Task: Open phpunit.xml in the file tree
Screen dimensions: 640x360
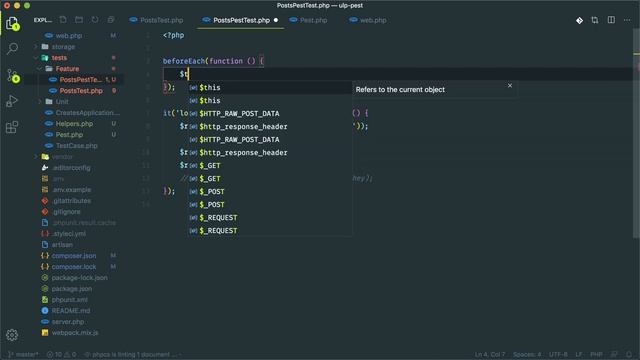Action: 69,300
